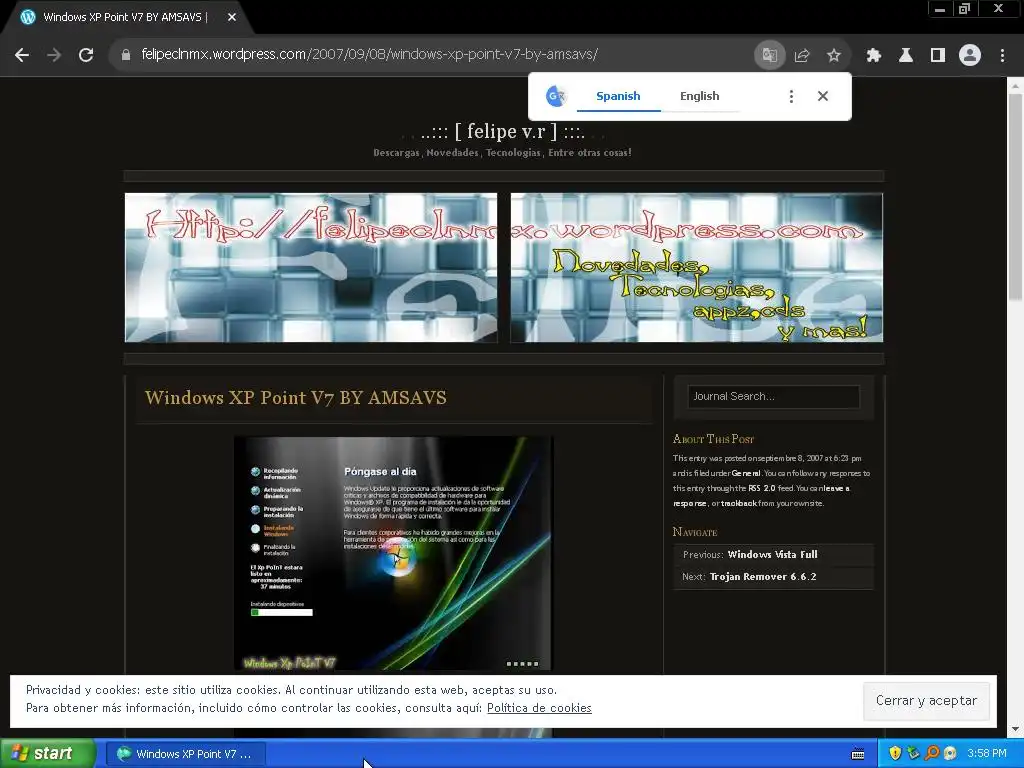The image size is (1024, 768).
Task: Click the WordPress favicon on the tab
Action: (x=28, y=17)
